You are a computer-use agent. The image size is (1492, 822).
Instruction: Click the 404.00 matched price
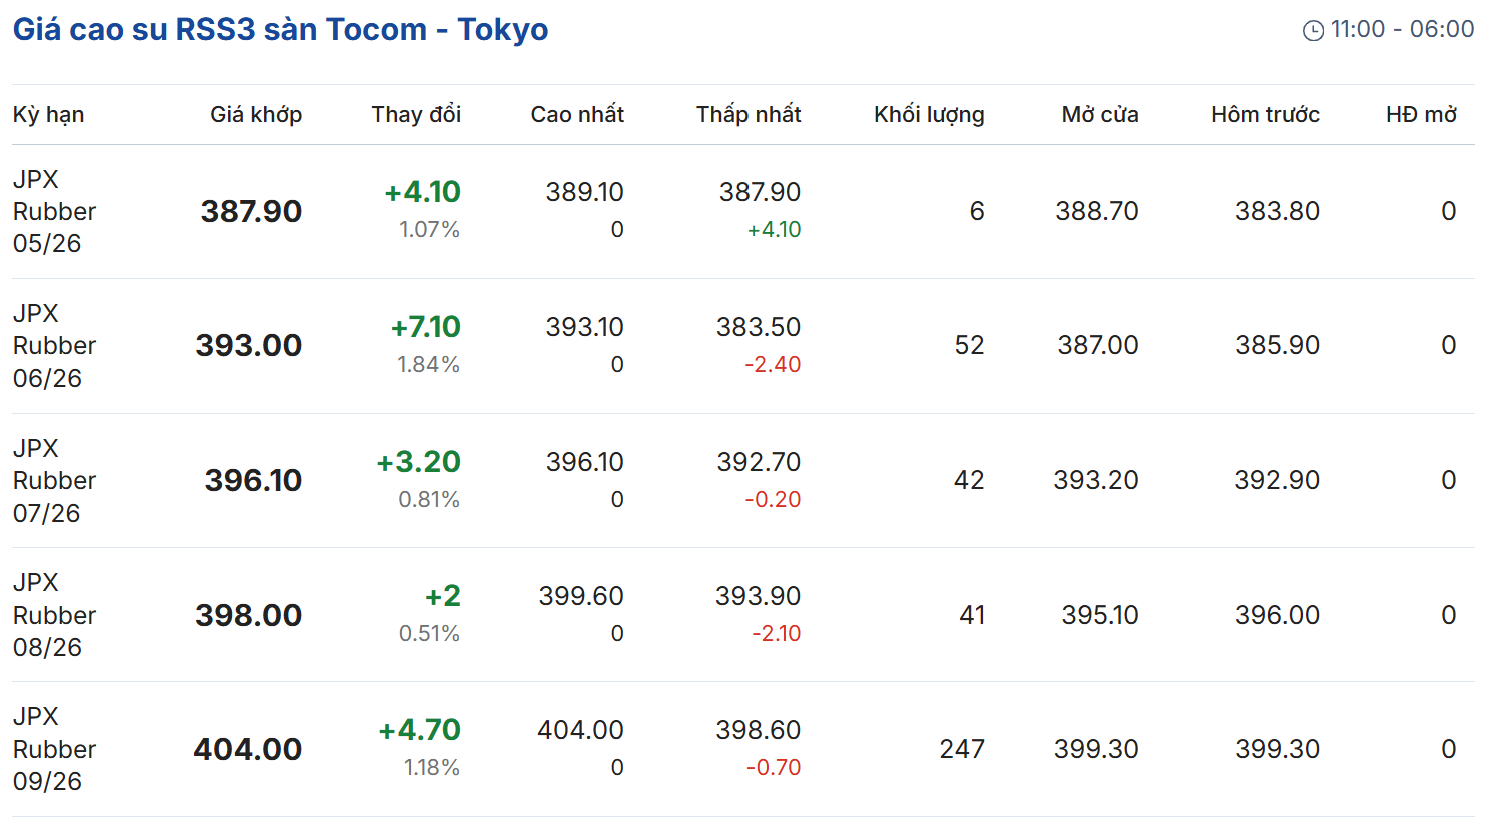tap(248, 749)
